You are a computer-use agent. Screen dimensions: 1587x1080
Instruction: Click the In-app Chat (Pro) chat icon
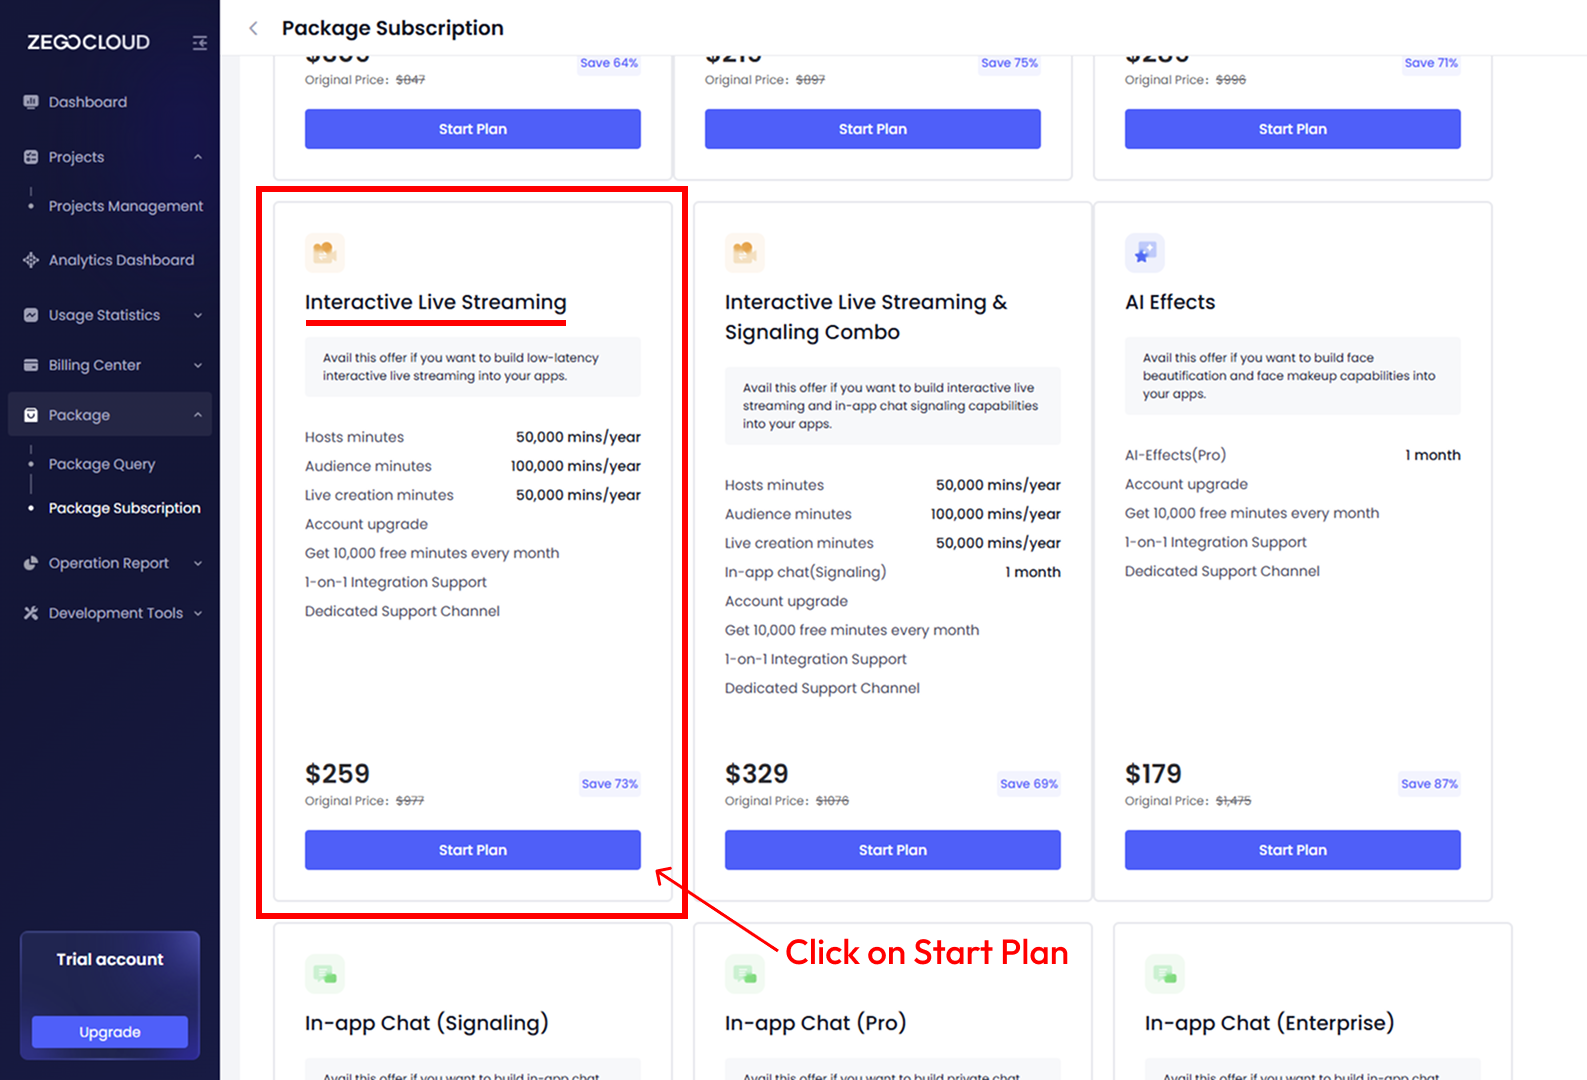coord(744,973)
